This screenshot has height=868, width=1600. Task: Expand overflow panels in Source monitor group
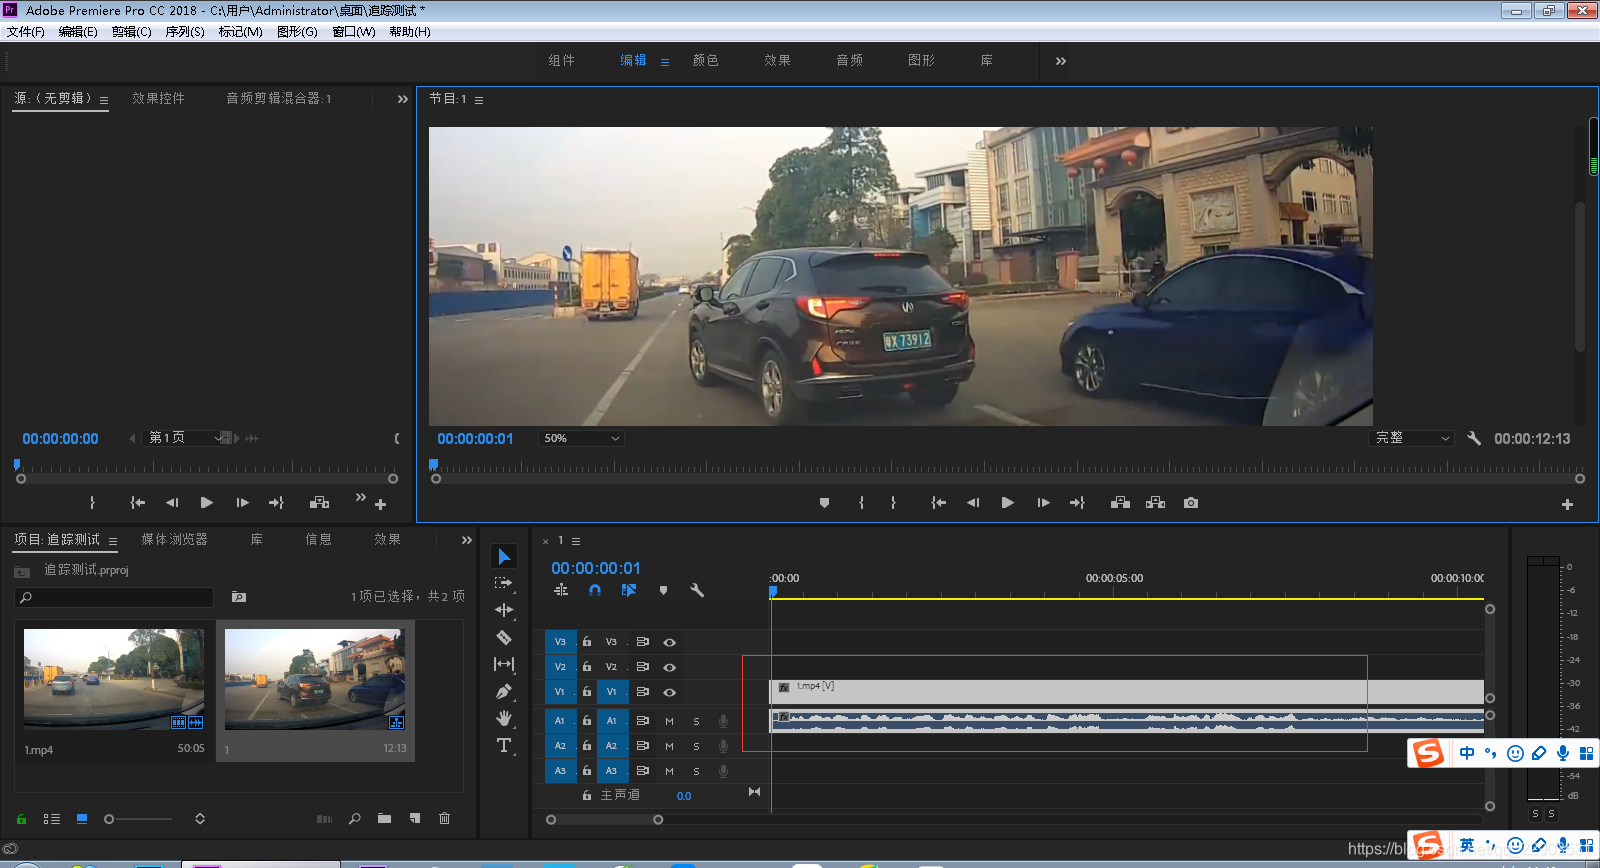(x=402, y=99)
